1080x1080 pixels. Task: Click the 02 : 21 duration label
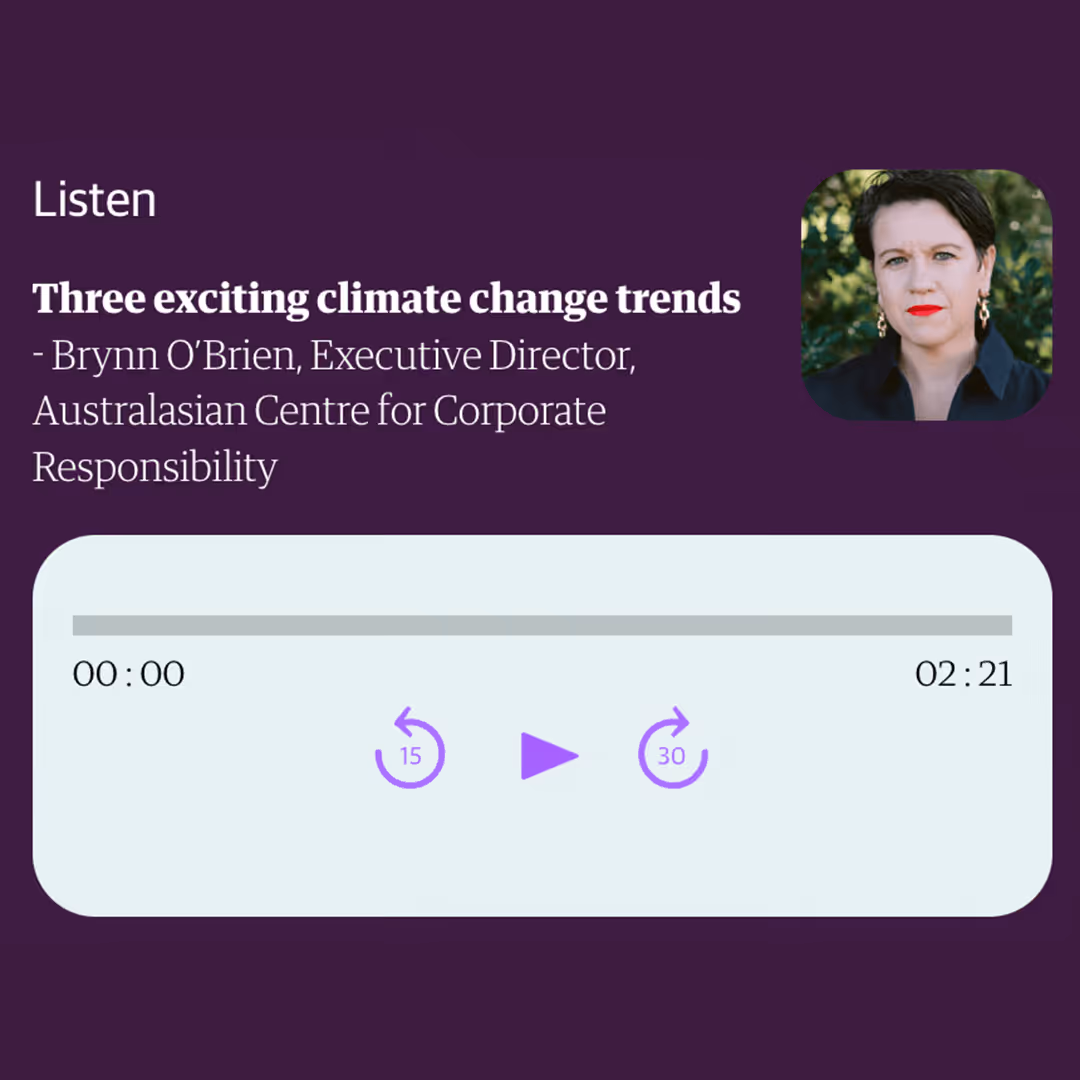[964, 674]
